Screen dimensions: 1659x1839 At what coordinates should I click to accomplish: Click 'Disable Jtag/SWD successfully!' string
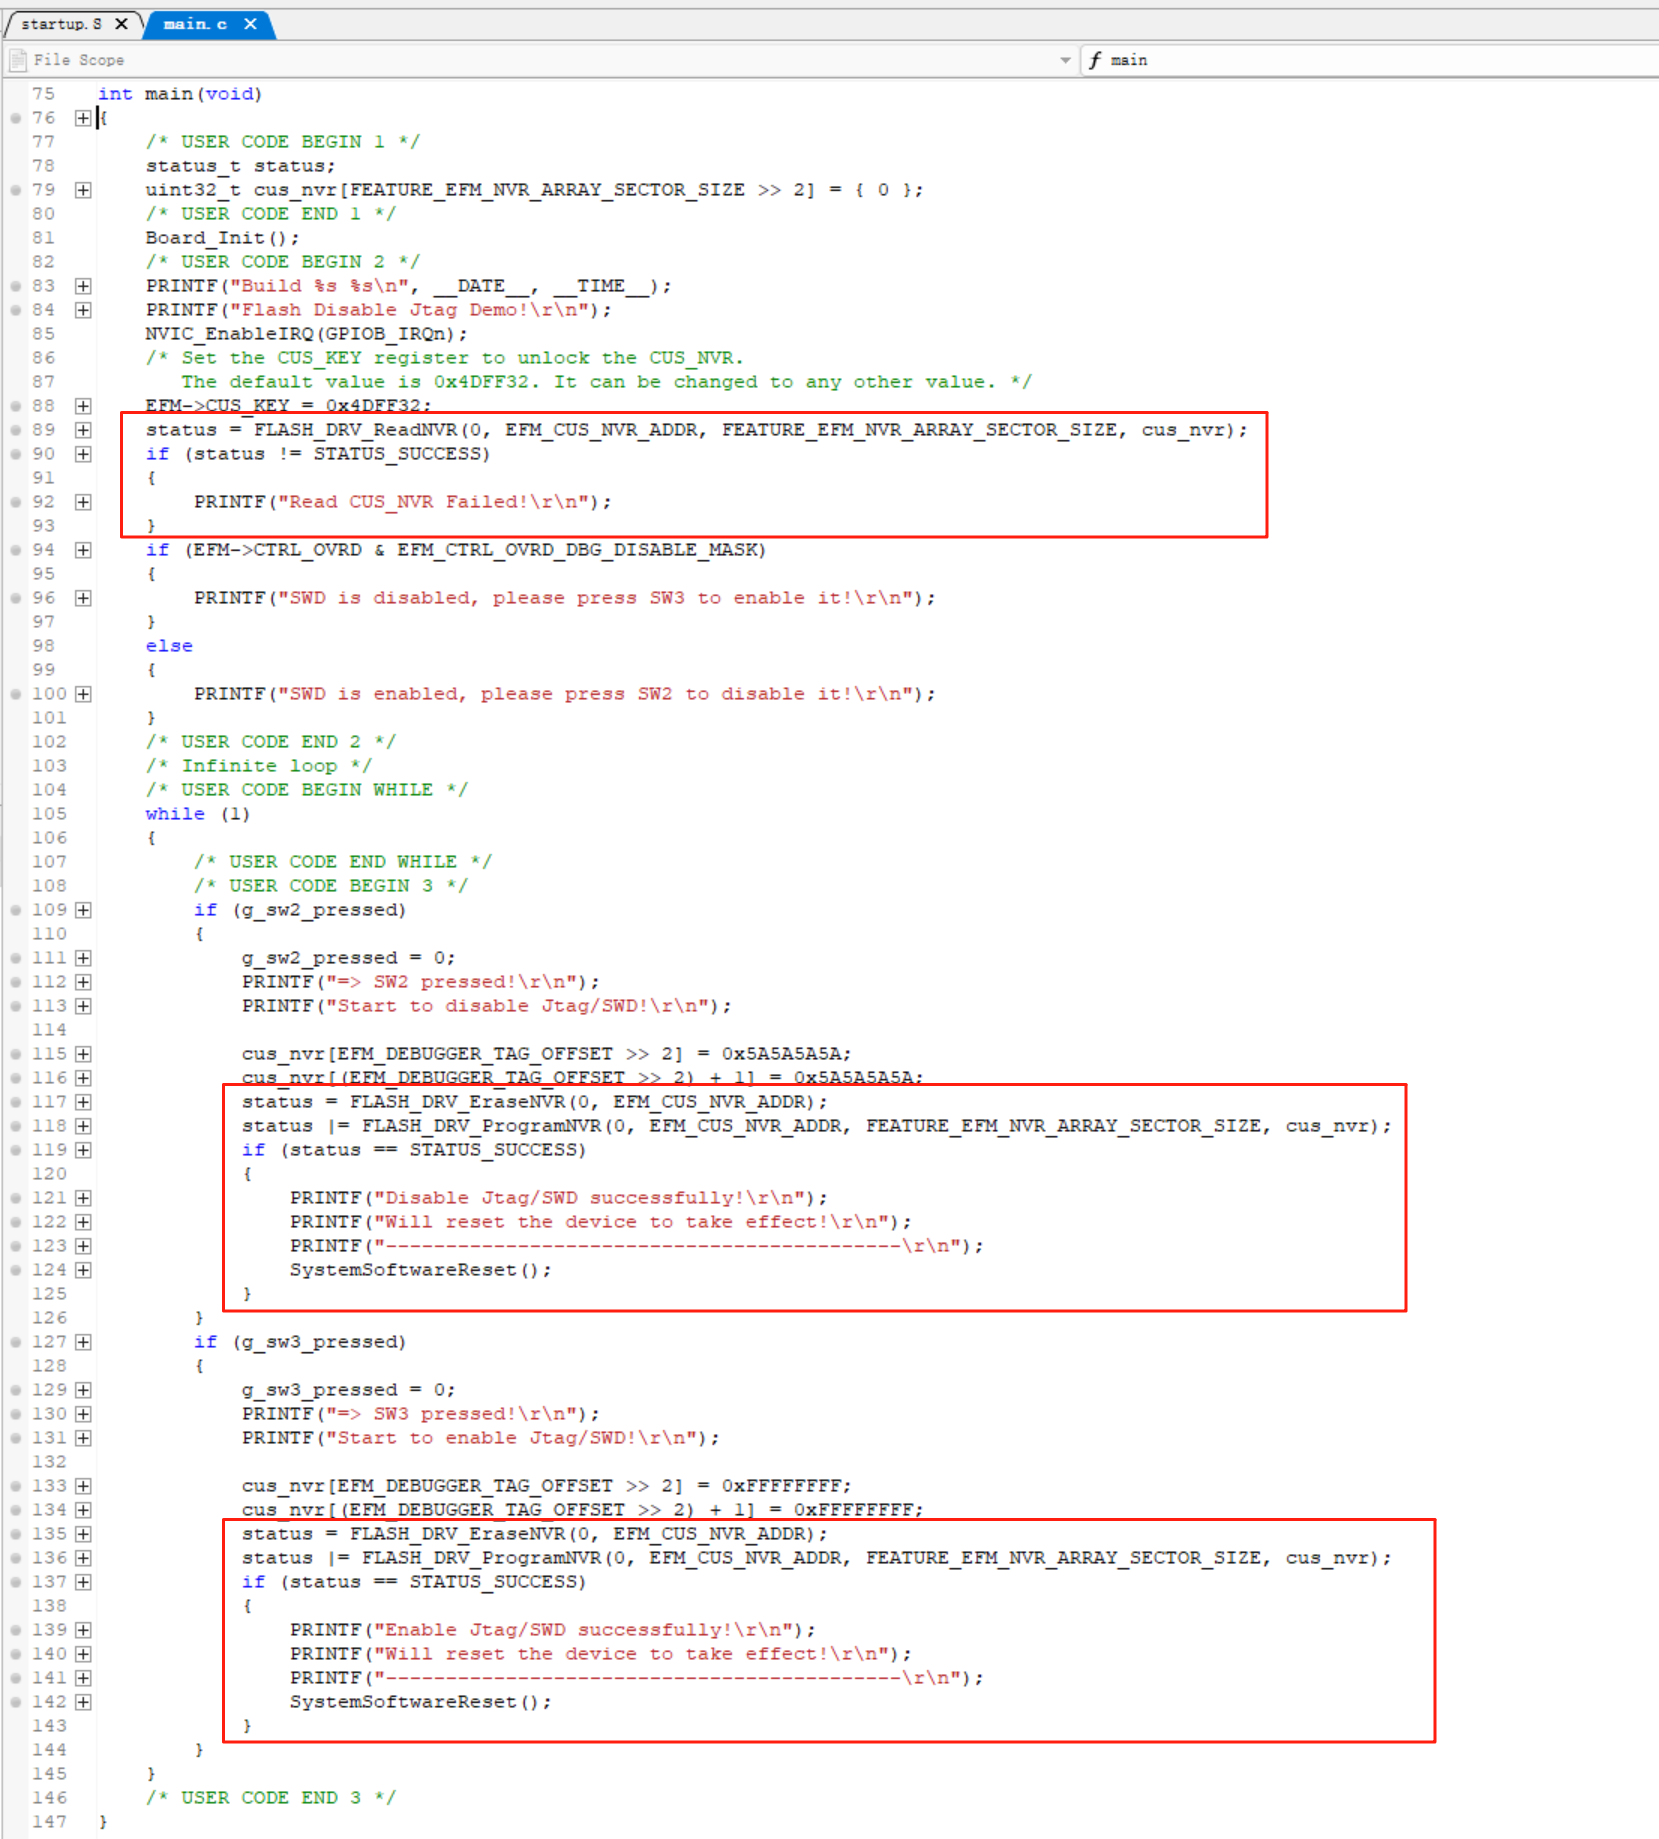coord(590,1198)
